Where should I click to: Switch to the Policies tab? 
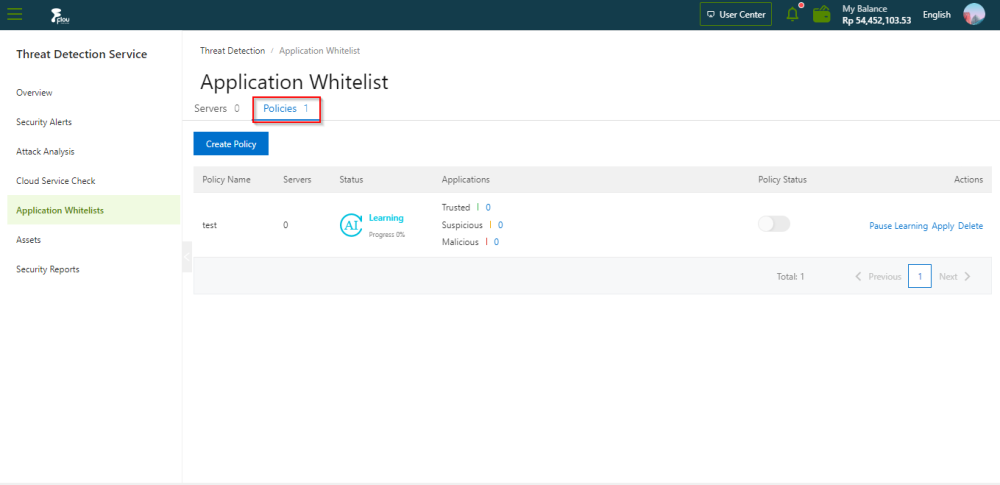(286, 108)
